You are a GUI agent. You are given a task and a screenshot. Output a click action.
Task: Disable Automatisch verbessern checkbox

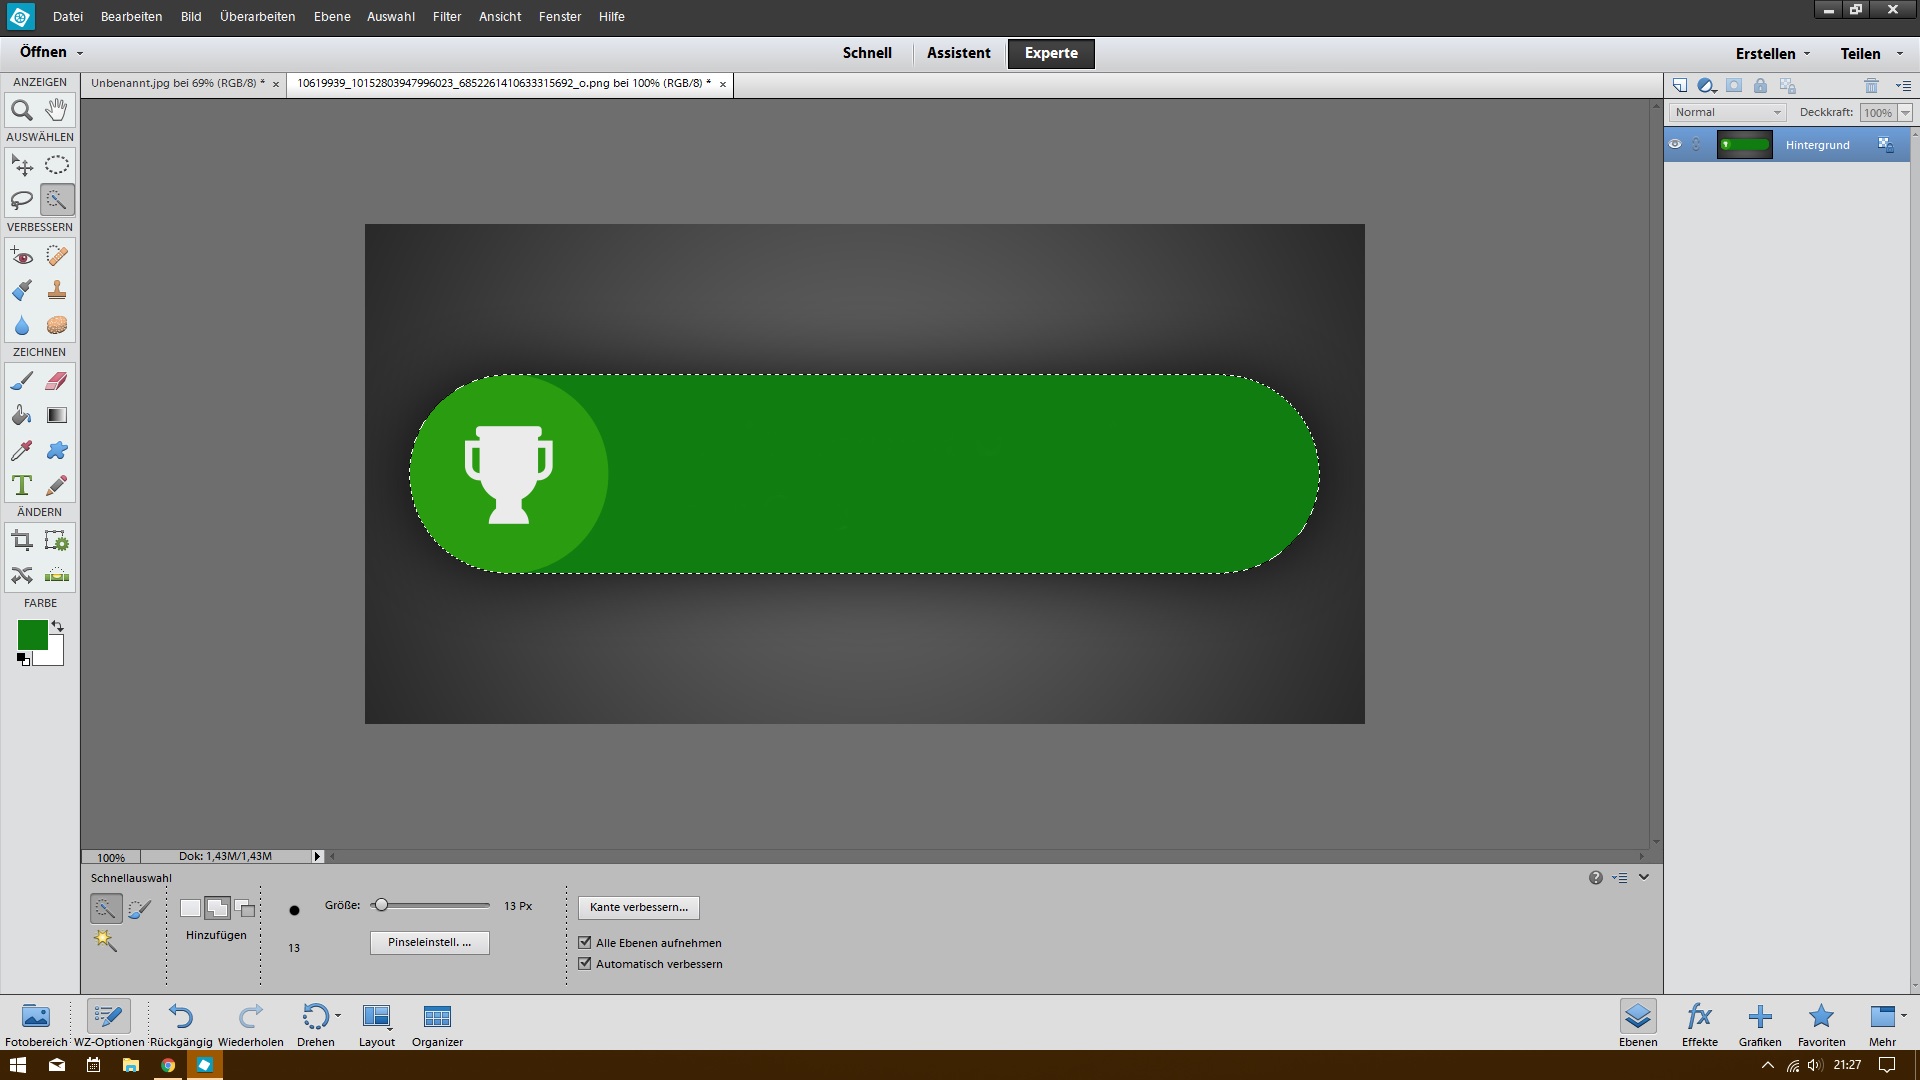[585, 964]
